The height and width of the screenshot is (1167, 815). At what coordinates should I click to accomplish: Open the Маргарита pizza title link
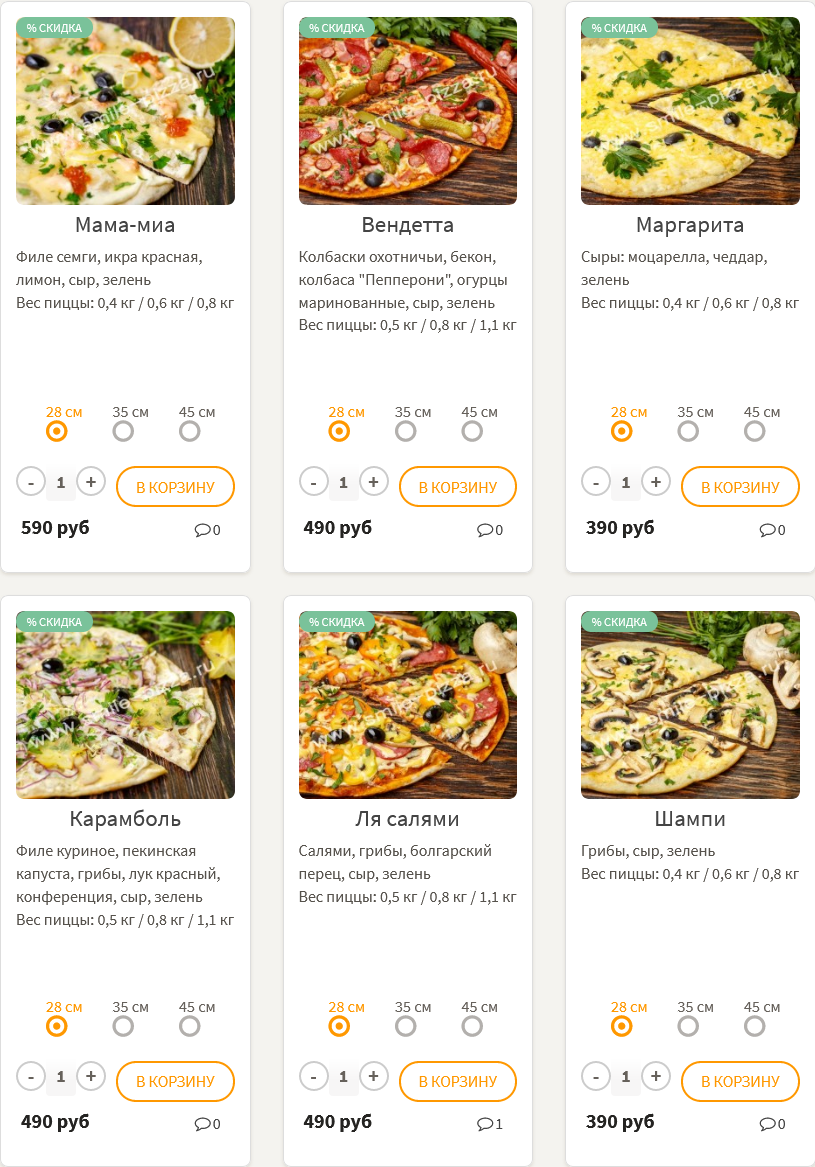pyautogui.click(x=690, y=225)
